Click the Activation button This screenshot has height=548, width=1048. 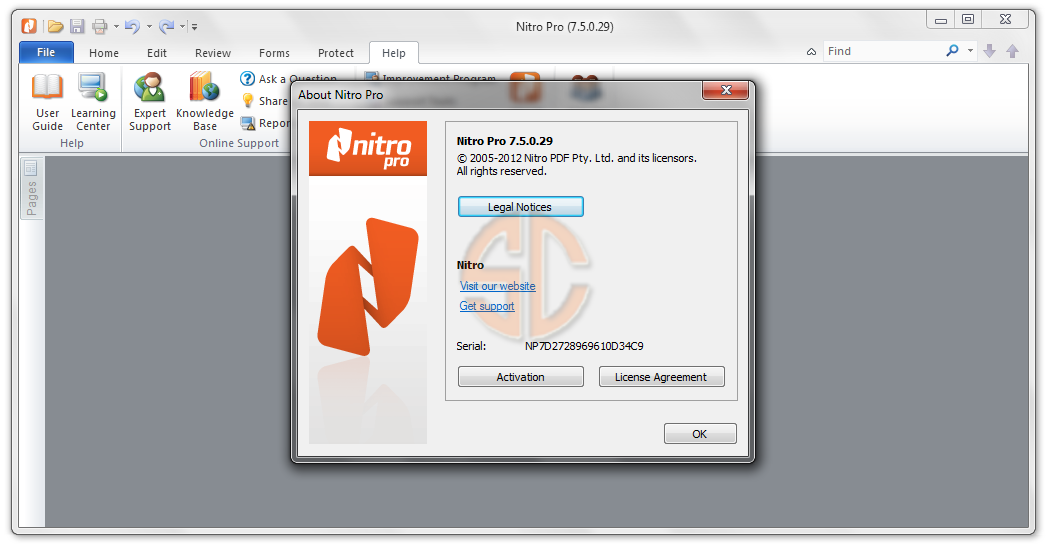point(520,377)
